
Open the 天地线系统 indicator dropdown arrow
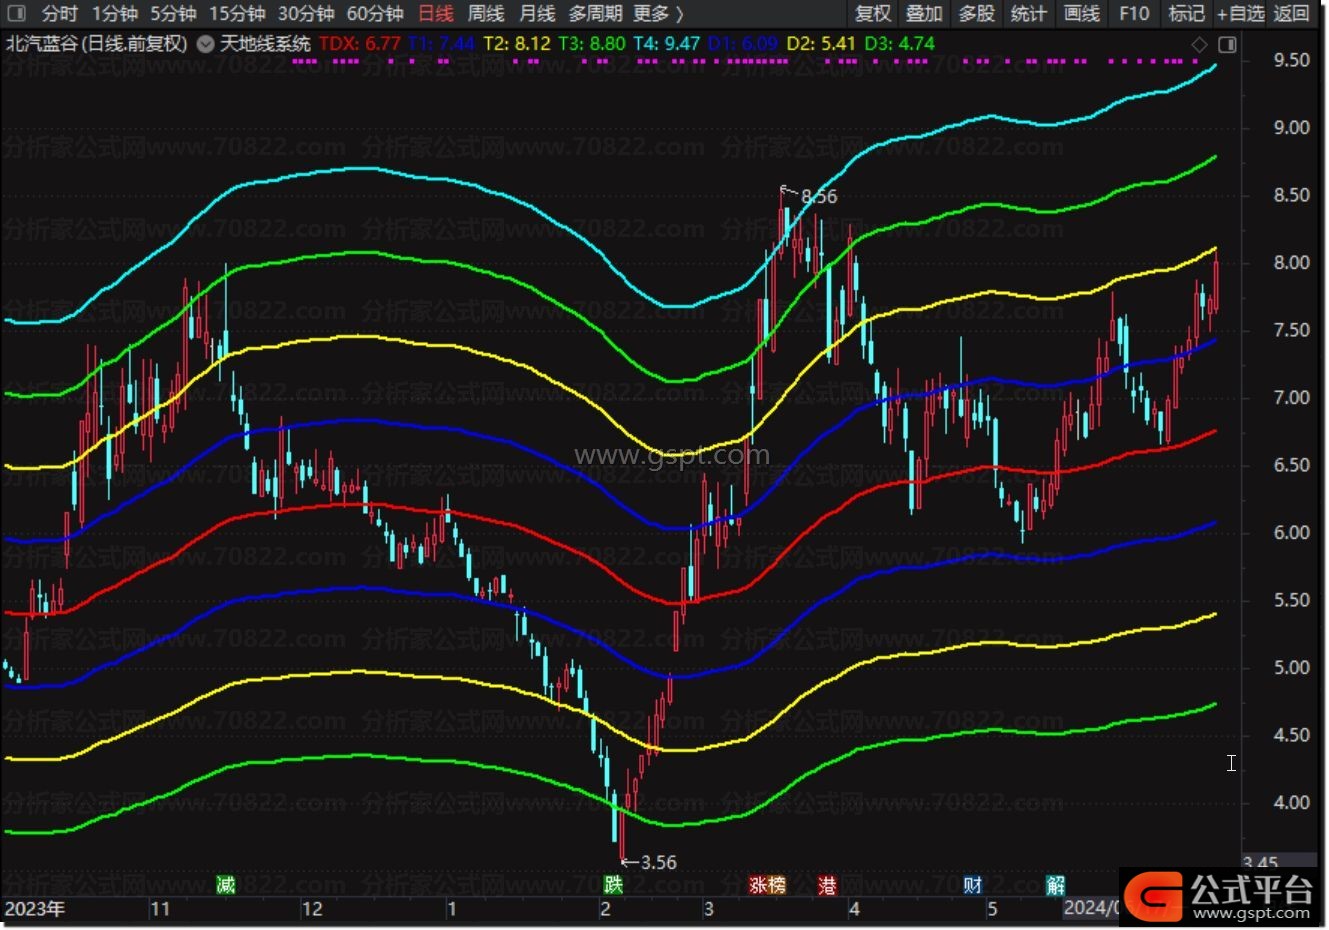(205, 44)
